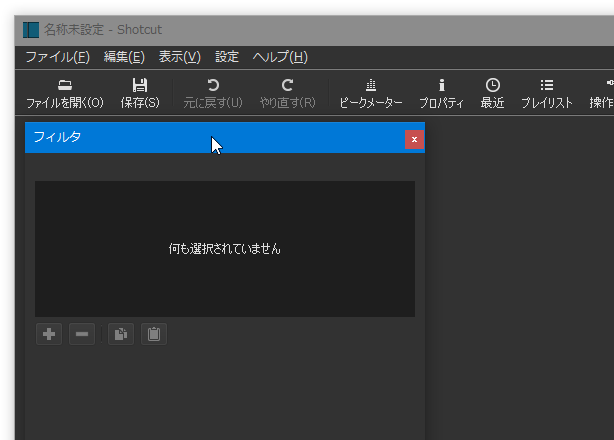614x440 pixels.
Task: Click the Redo (やり直す) toolbar icon
Action: point(287,85)
